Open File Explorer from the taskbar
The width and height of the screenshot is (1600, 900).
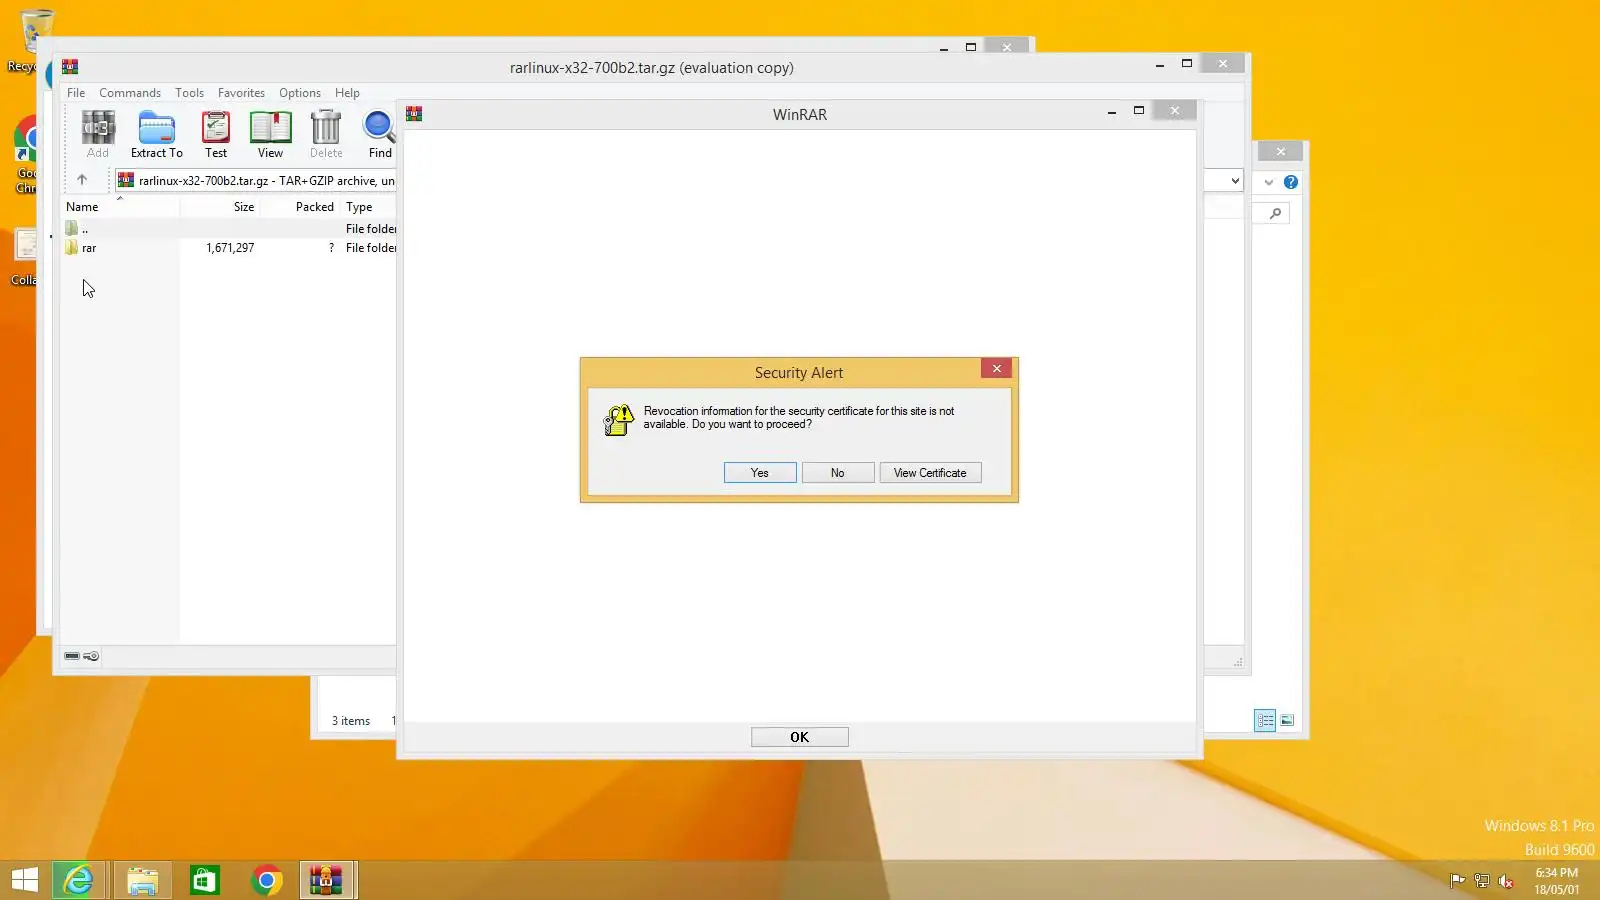coord(142,880)
